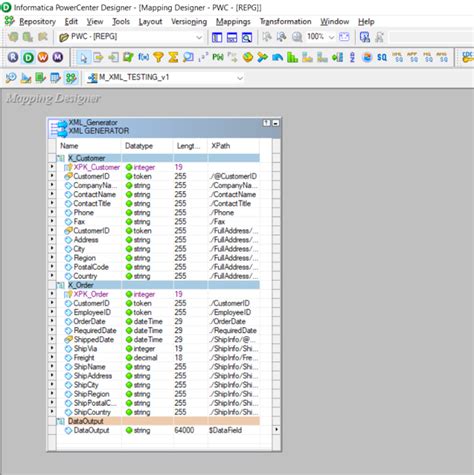The width and height of the screenshot is (474, 475).
Task: Pick the green bar-chart Rank transformation icon
Action: pos(292,57)
